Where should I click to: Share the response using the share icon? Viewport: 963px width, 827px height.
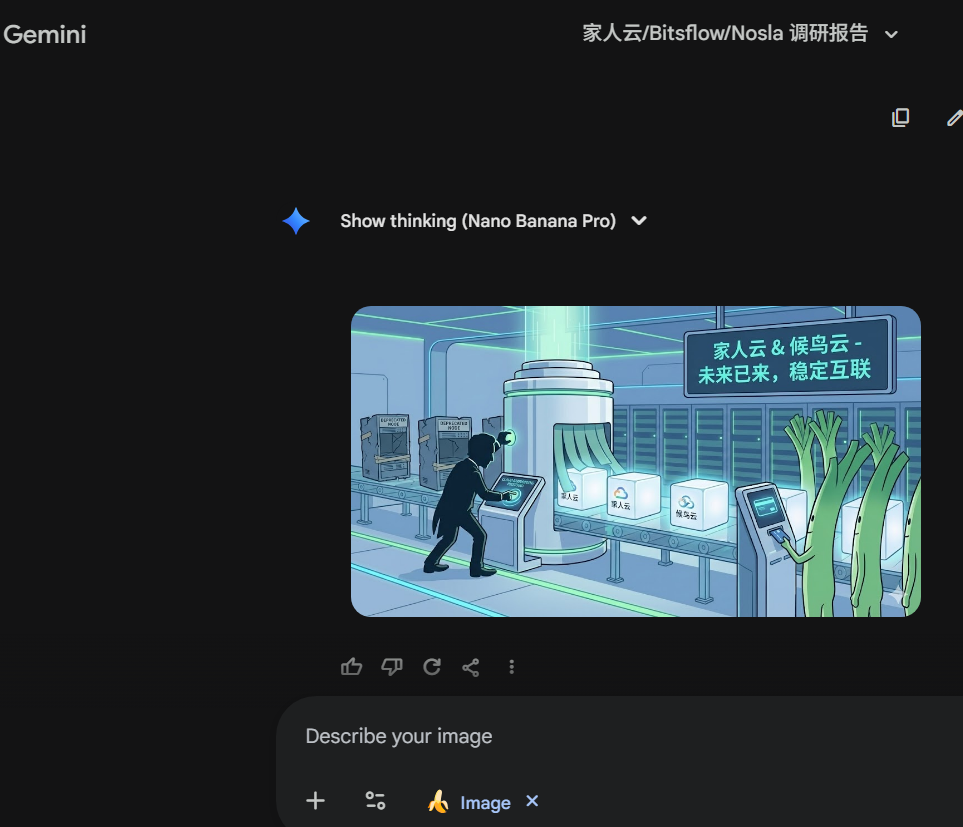point(471,667)
